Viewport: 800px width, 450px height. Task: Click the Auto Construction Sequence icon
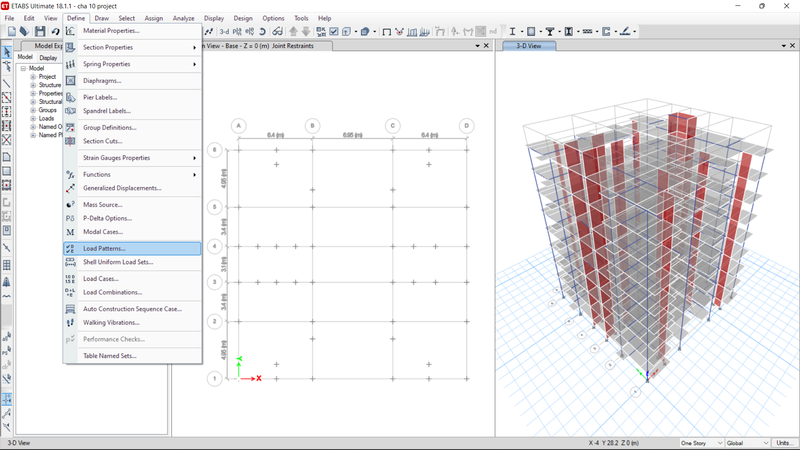pos(70,309)
